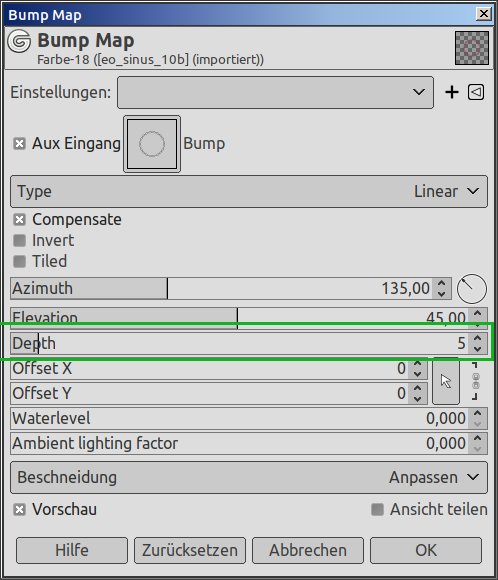Open the Beschneidung dropdown set to Anpassen

coord(249,478)
